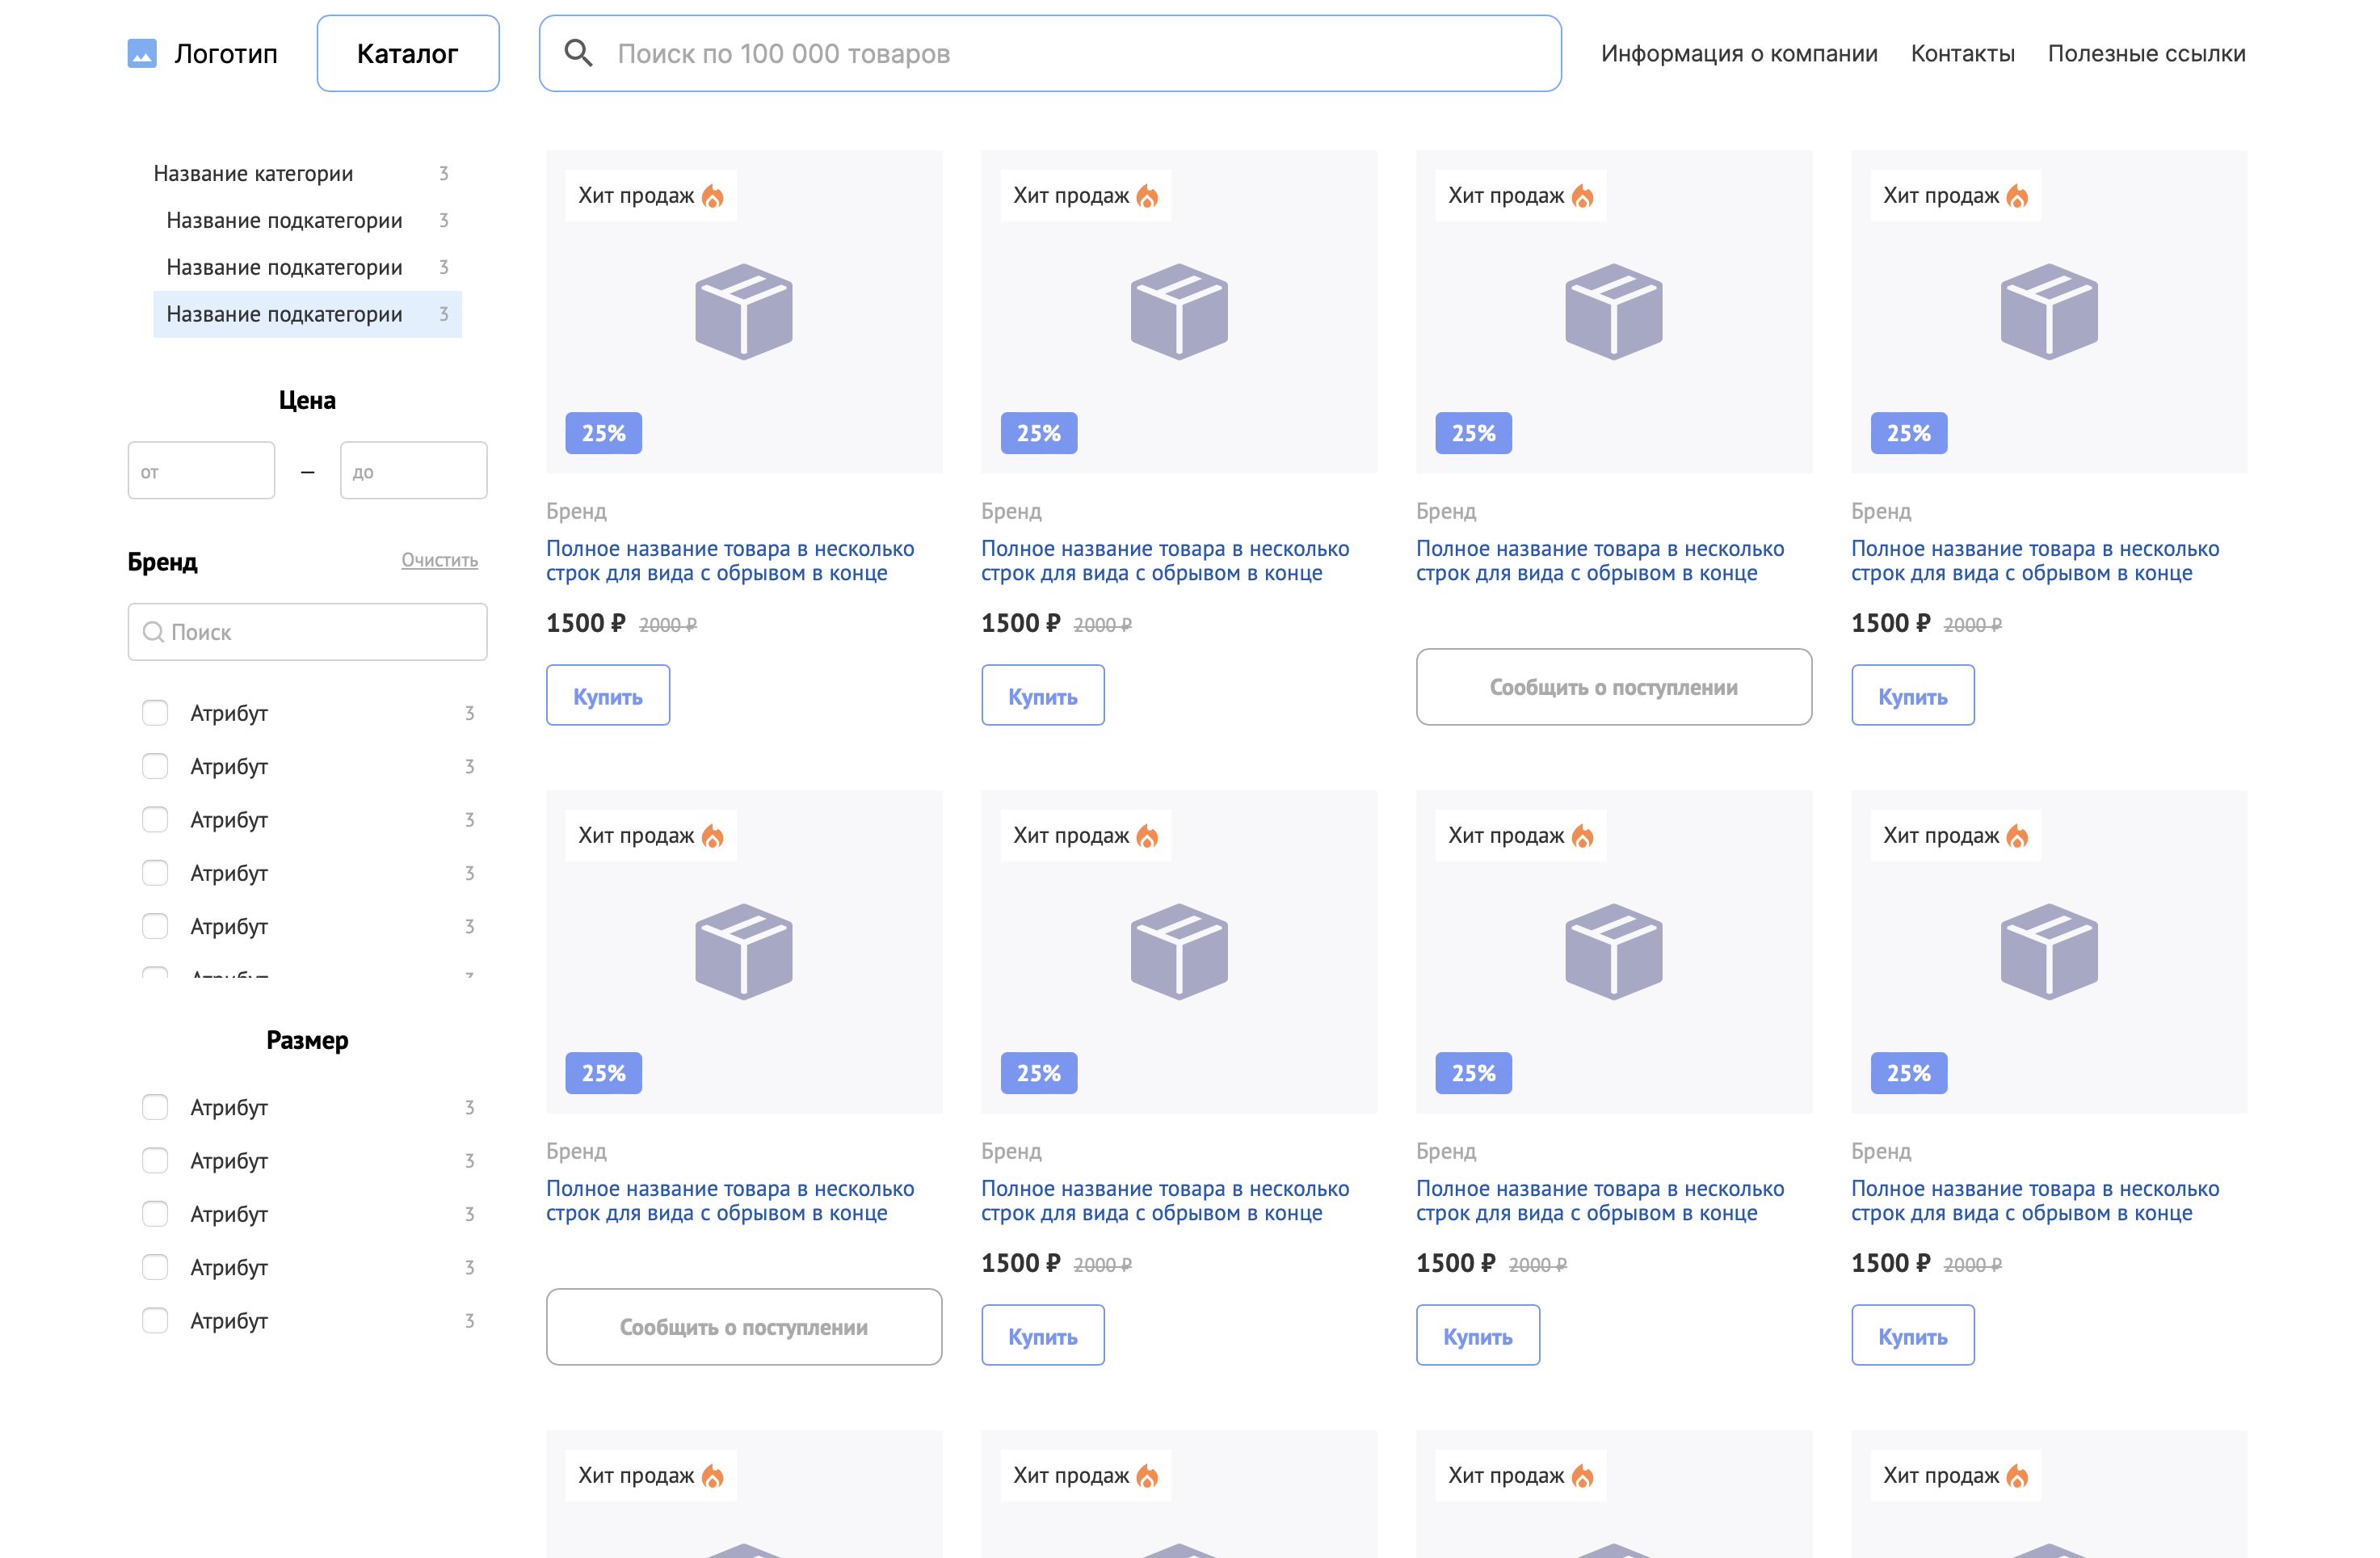Screen dimensions: 2380x1558
Task: Click the Хит продаж badge on the second bottom-row card
Action: 1086,1475
